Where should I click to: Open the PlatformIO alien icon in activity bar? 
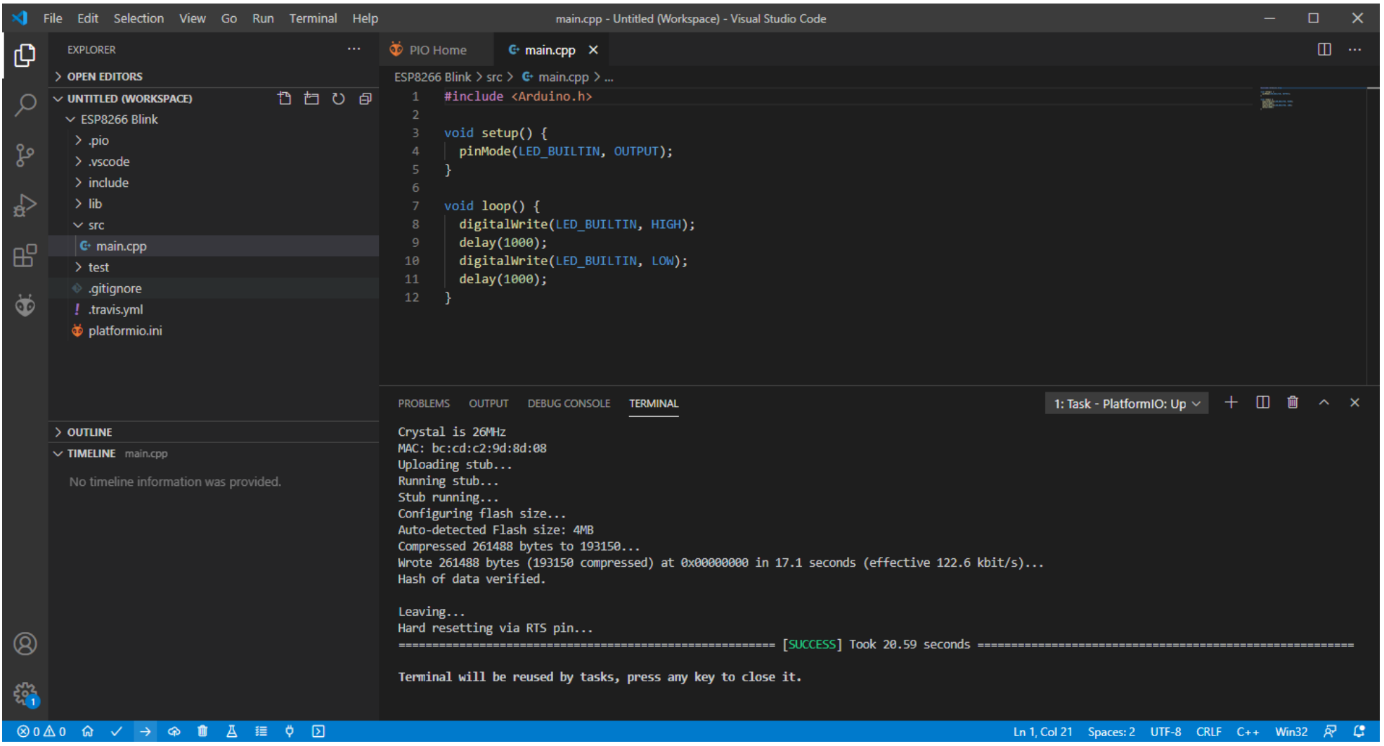pyautogui.click(x=25, y=305)
